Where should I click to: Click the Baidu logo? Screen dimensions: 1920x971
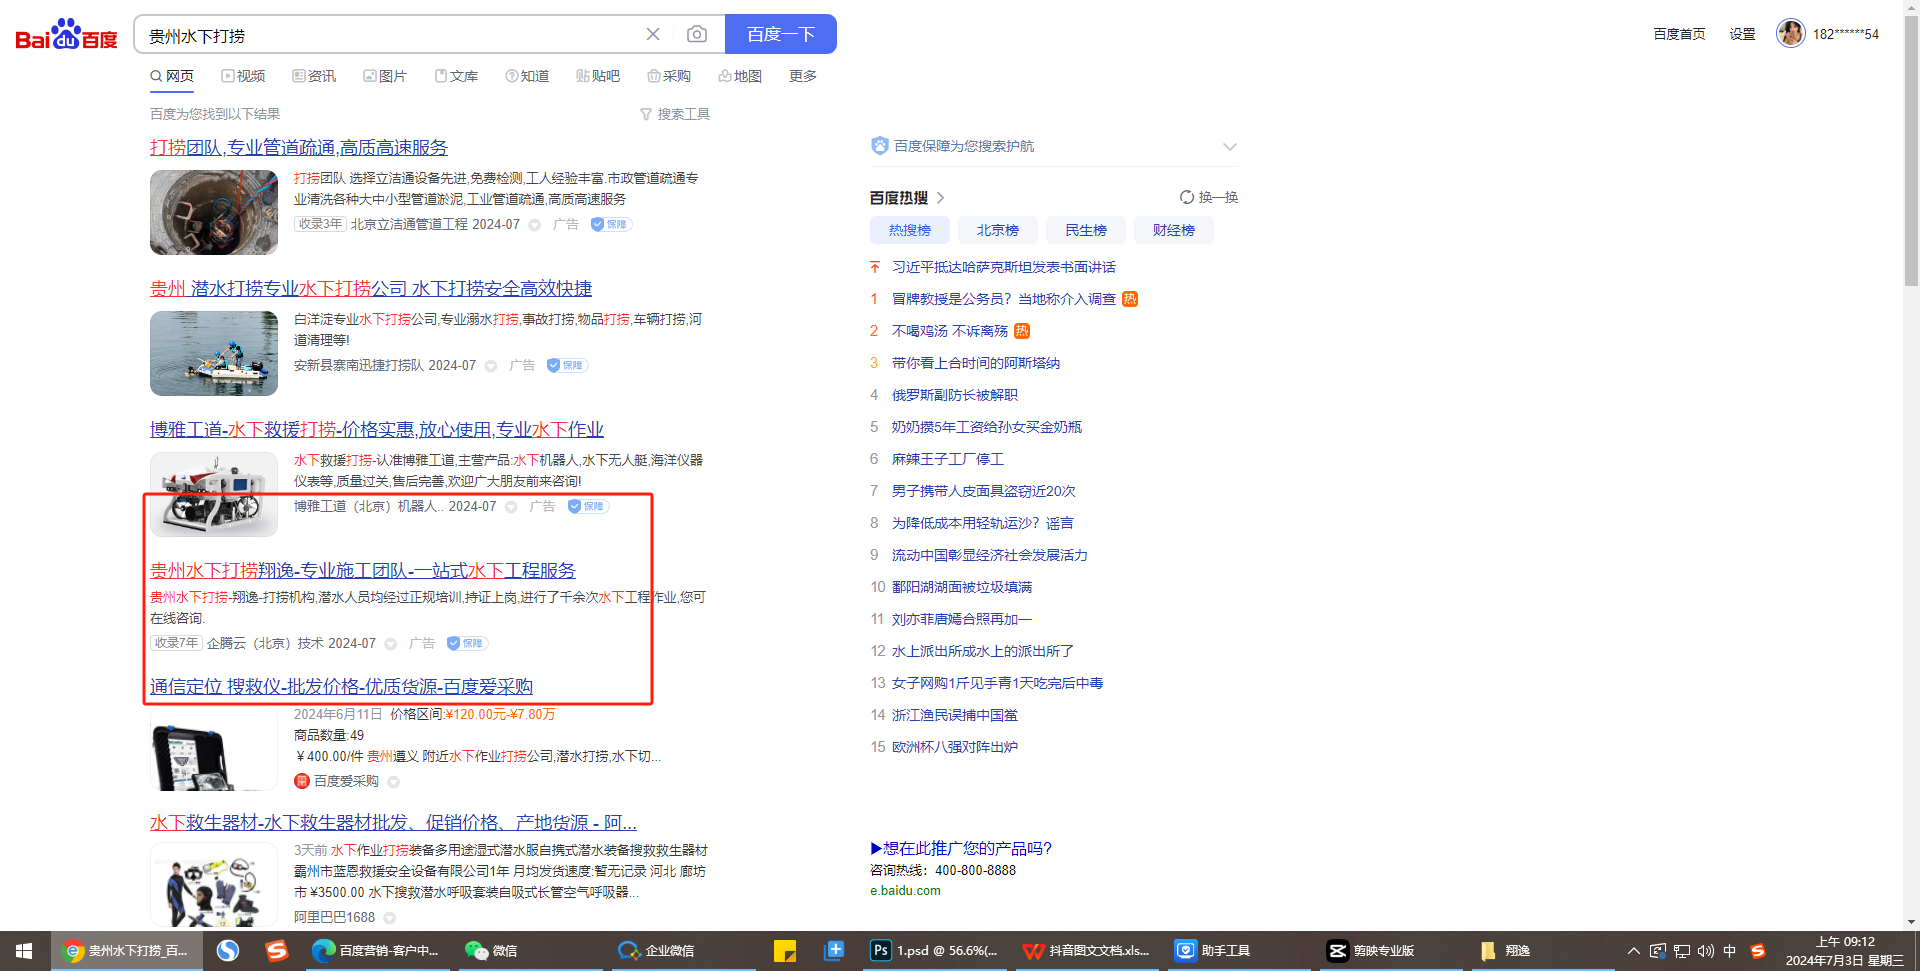pyautogui.click(x=66, y=35)
